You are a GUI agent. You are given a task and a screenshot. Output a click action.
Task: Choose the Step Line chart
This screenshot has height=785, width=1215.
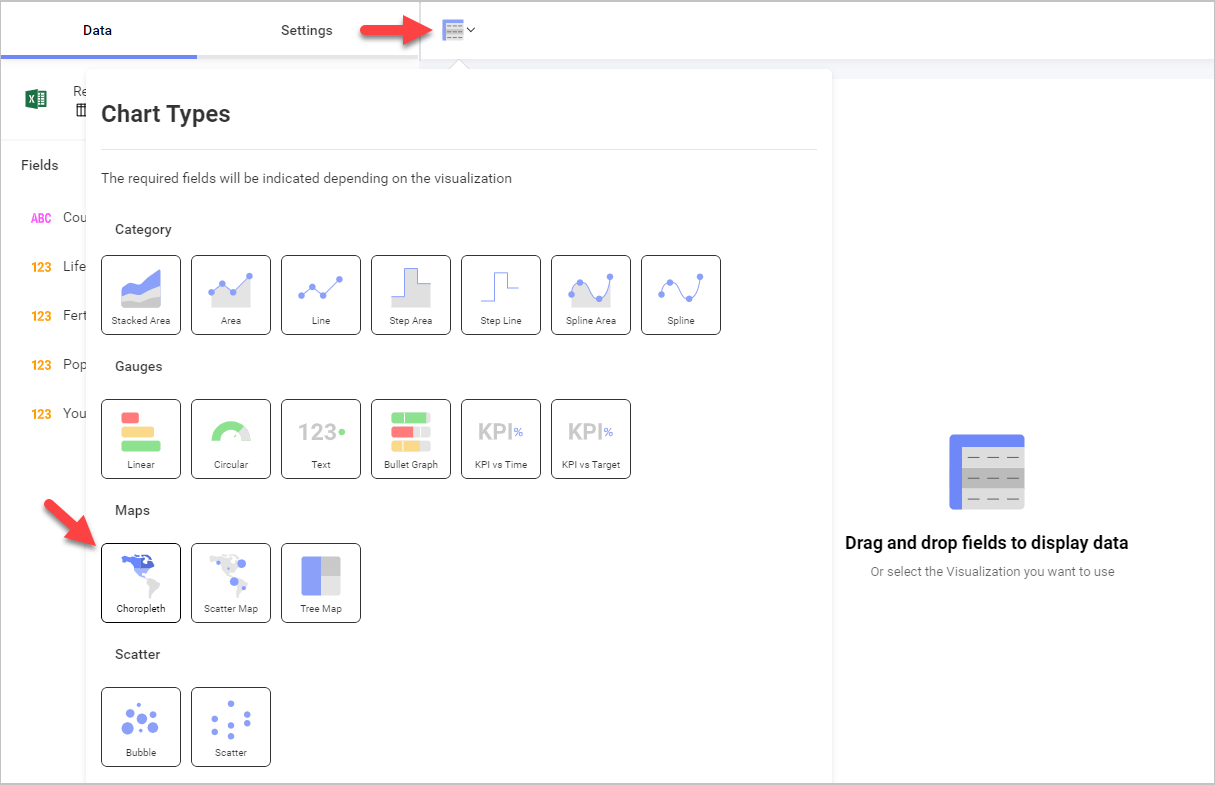pyautogui.click(x=501, y=294)
